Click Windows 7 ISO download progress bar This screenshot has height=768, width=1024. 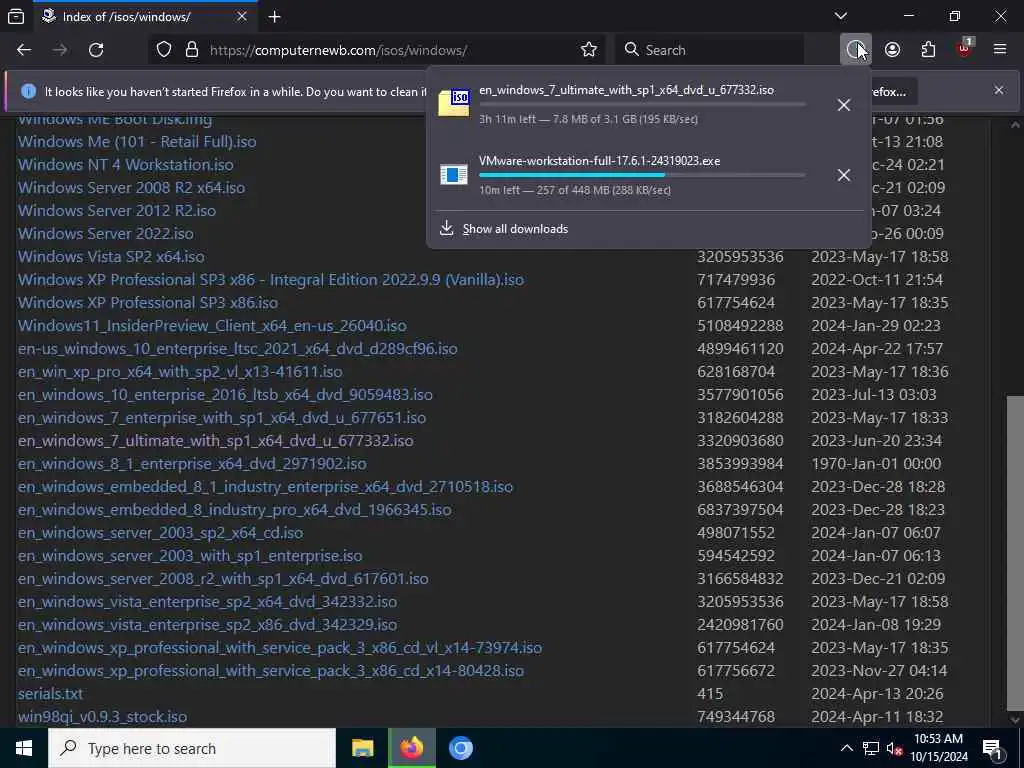click(642, 104)
